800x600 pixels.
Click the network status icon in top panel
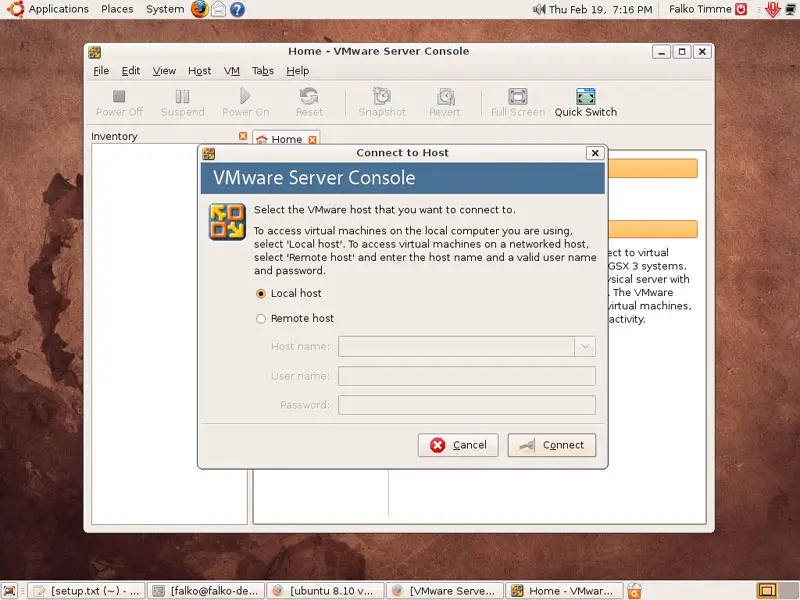point(791,9)
